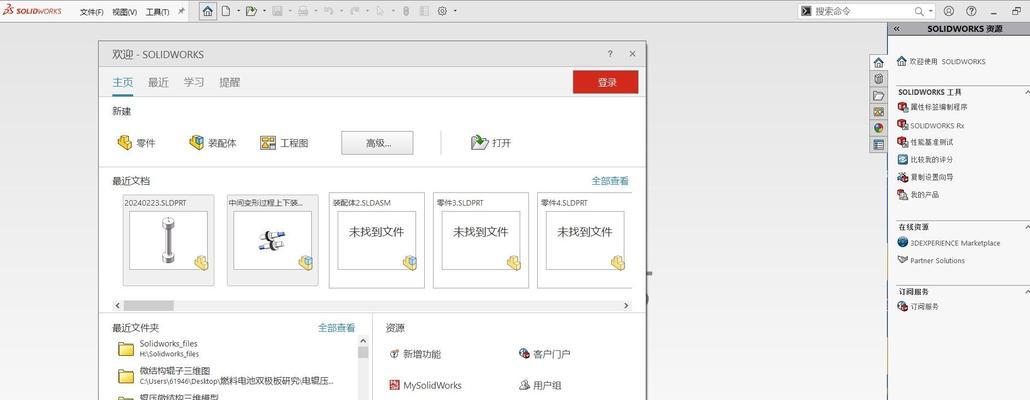Open recent document 20240223.SLDPRT thumbnail

(169, 240)
